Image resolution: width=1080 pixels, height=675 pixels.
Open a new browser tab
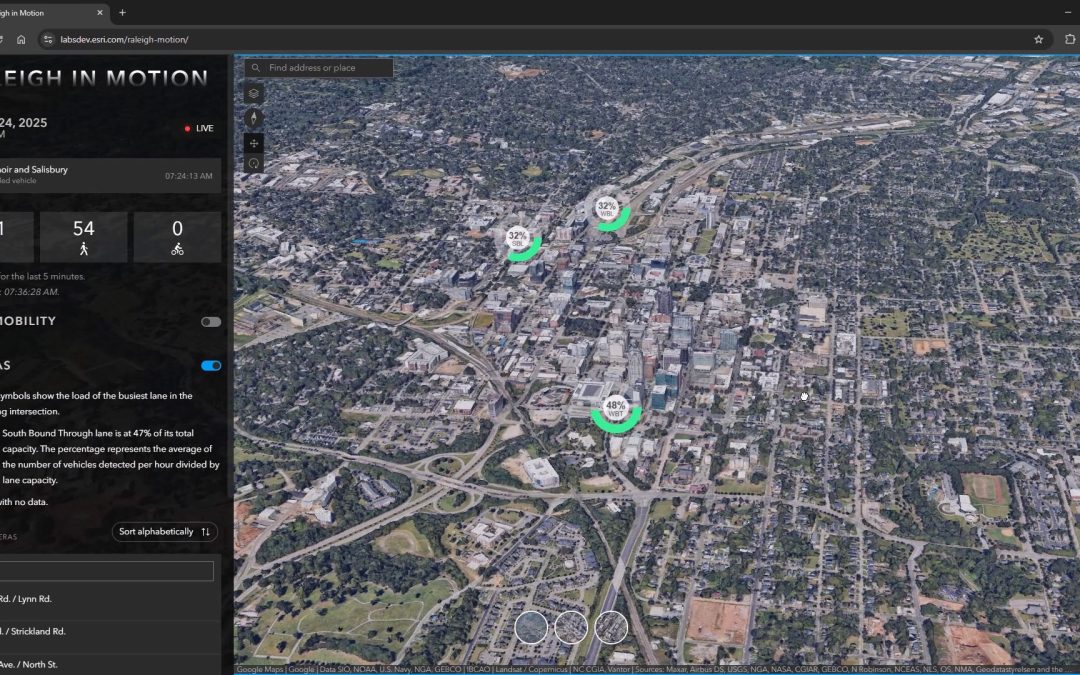click(x=121, y=12)
